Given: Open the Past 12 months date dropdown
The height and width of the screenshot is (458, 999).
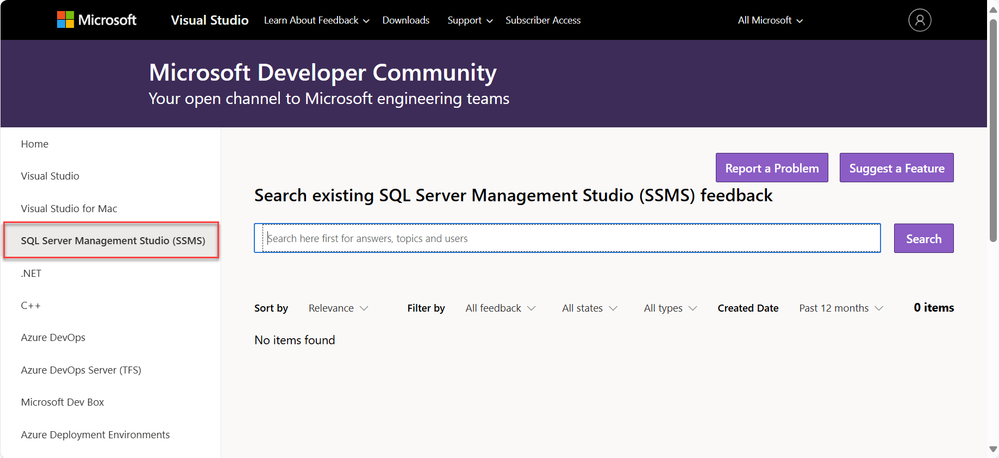Looking at the screenshot, I should (841, 308).
